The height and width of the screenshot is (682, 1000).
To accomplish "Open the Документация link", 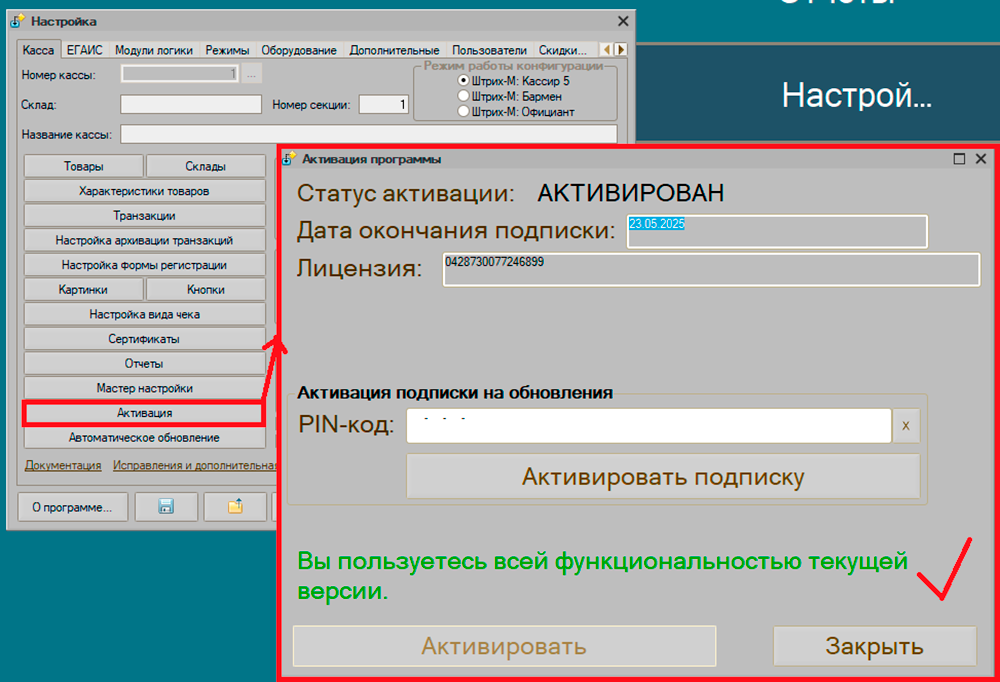I will pos(63,465).
